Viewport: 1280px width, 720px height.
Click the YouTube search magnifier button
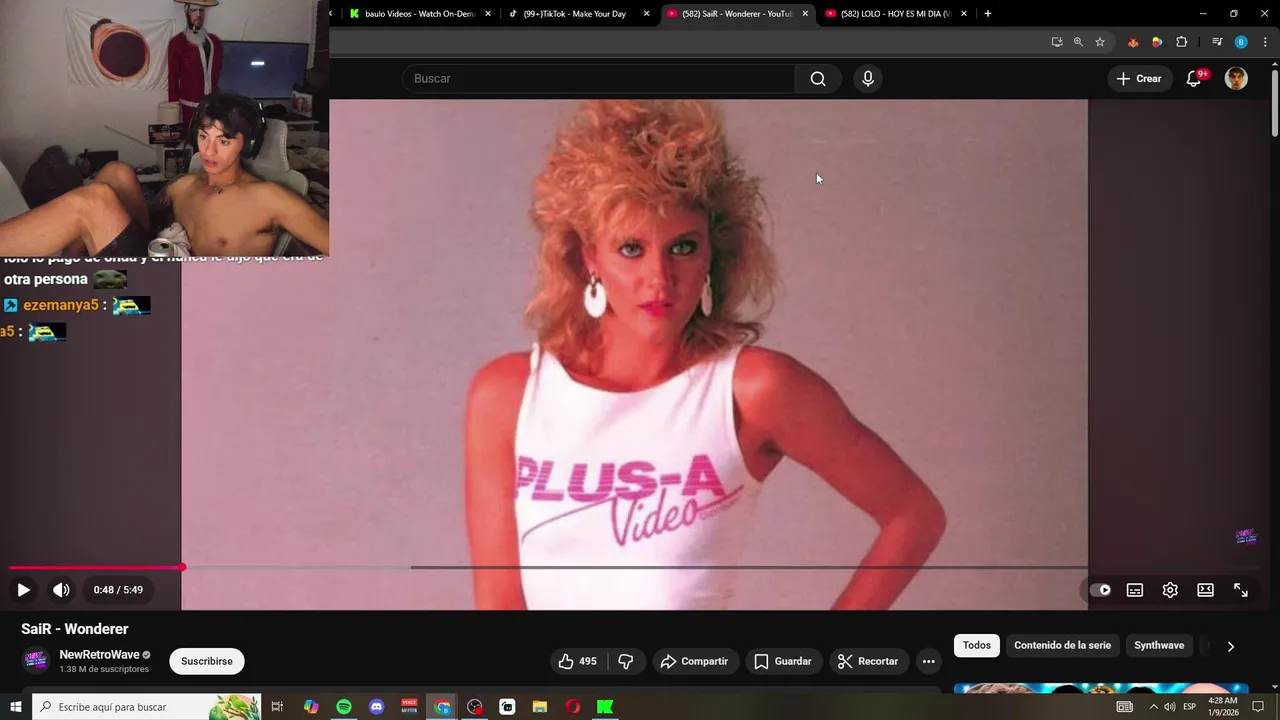click(x=818, y=79)
